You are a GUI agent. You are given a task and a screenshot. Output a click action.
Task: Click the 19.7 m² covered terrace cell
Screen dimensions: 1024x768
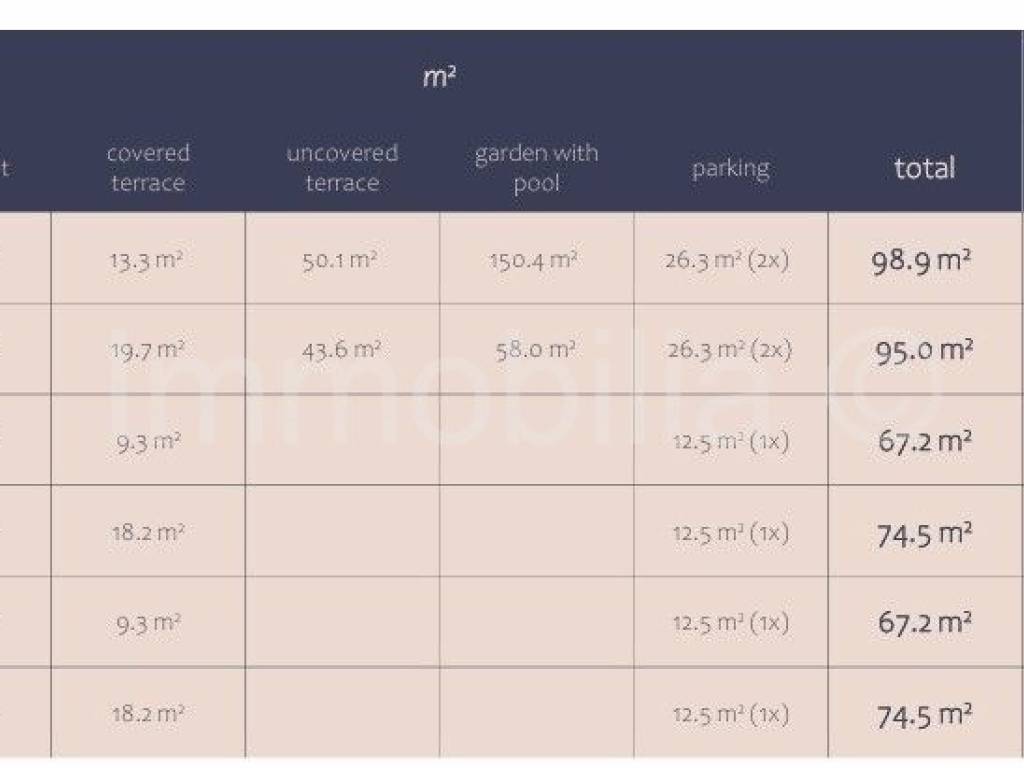pos(147,350)
